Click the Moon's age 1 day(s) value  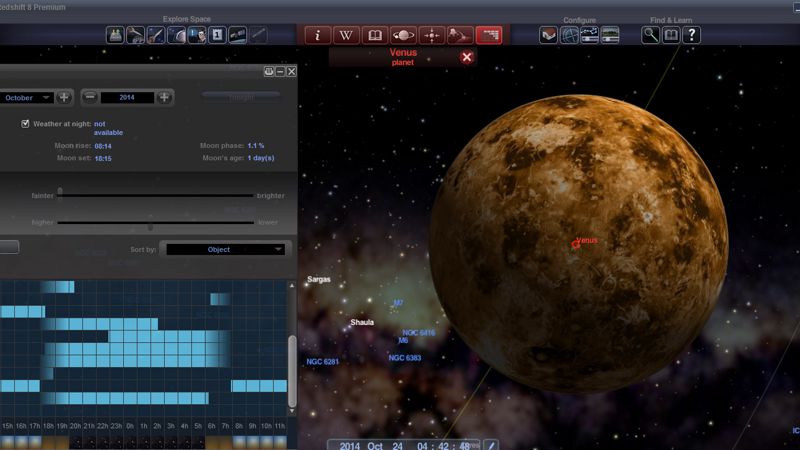point(261,158)
